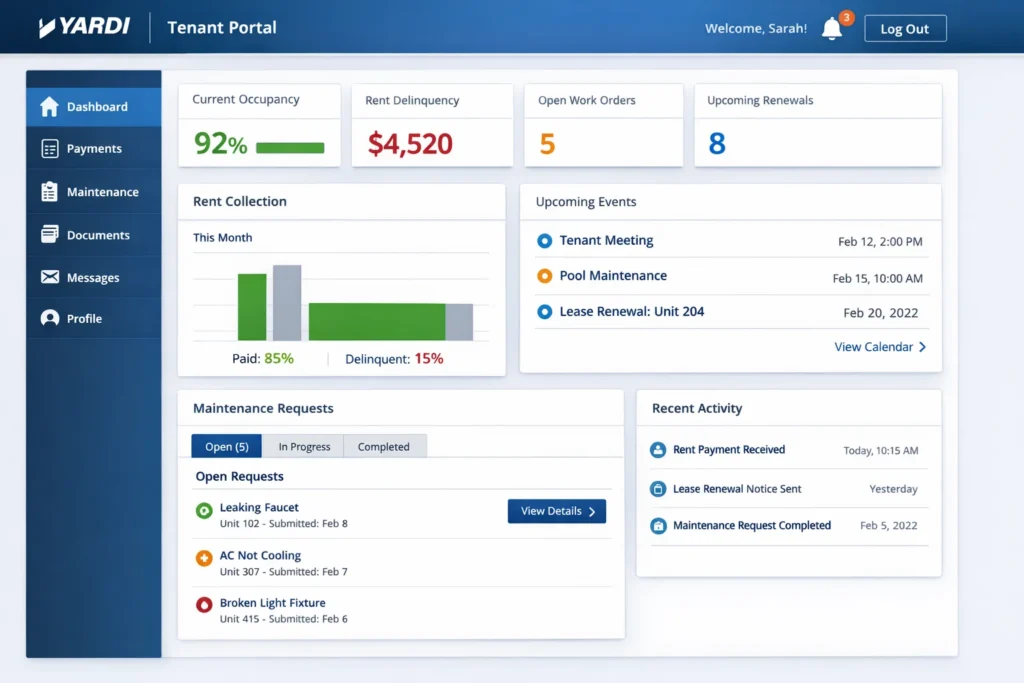The image size is (1024, 683).
Task: Switch to the In Progress tab
Action: pyautogui.click(x=303, y=446)
